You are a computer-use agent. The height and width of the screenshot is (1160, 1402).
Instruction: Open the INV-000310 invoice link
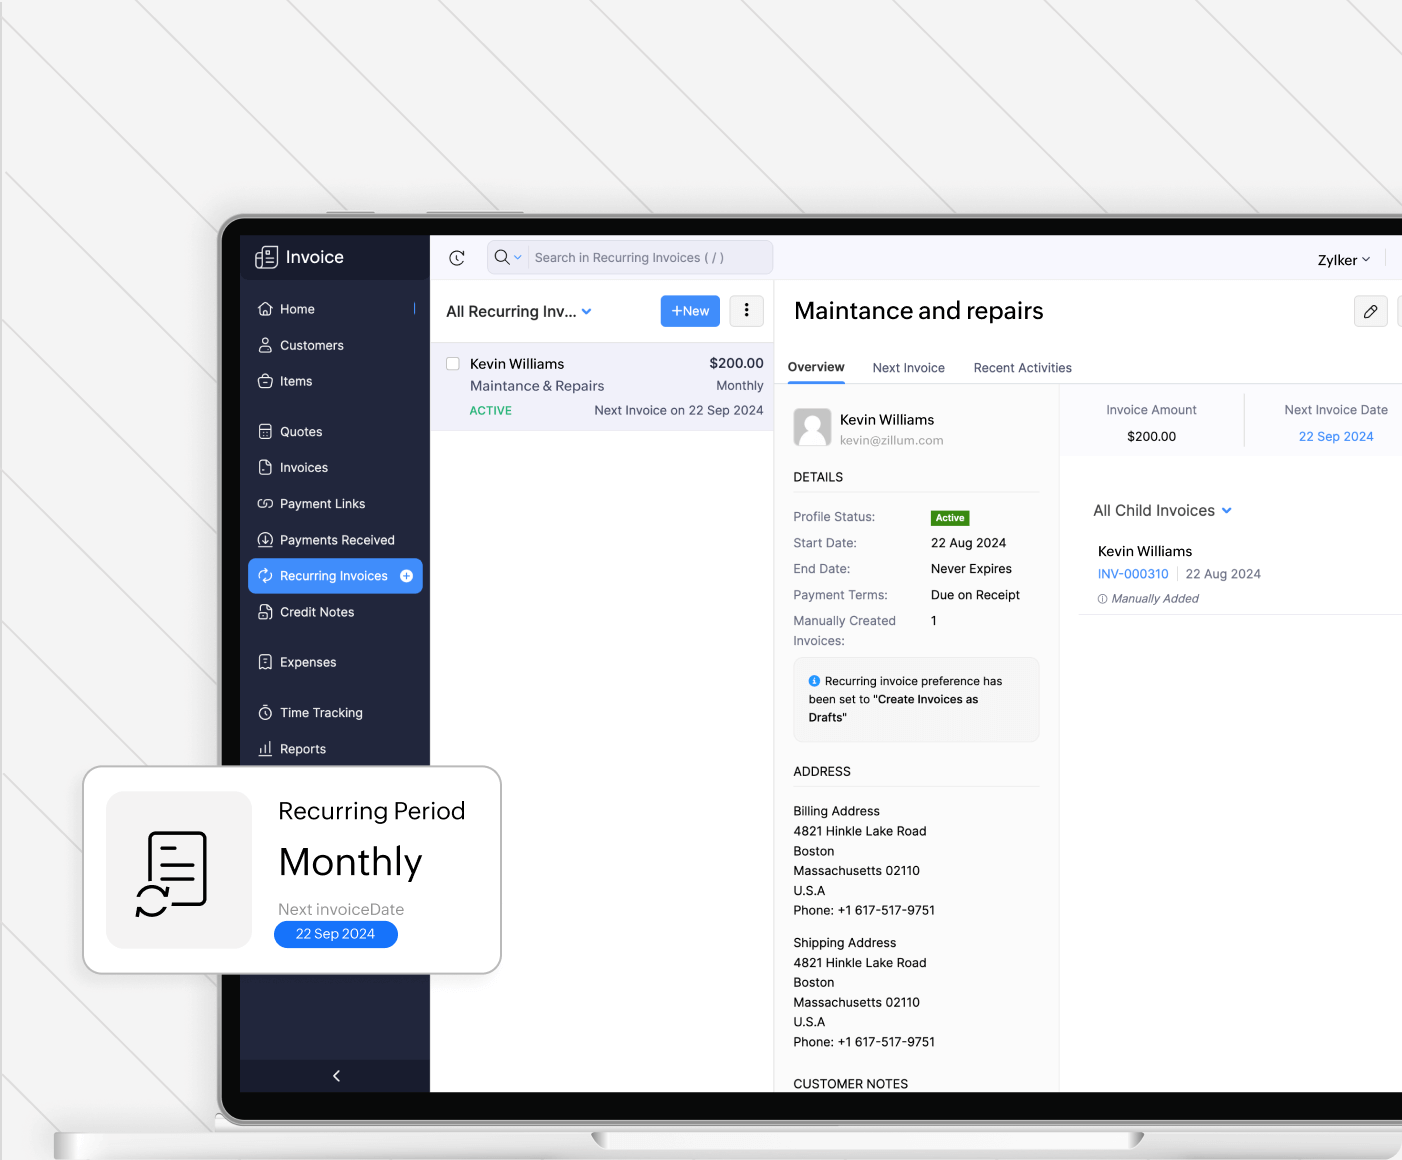1133,574
